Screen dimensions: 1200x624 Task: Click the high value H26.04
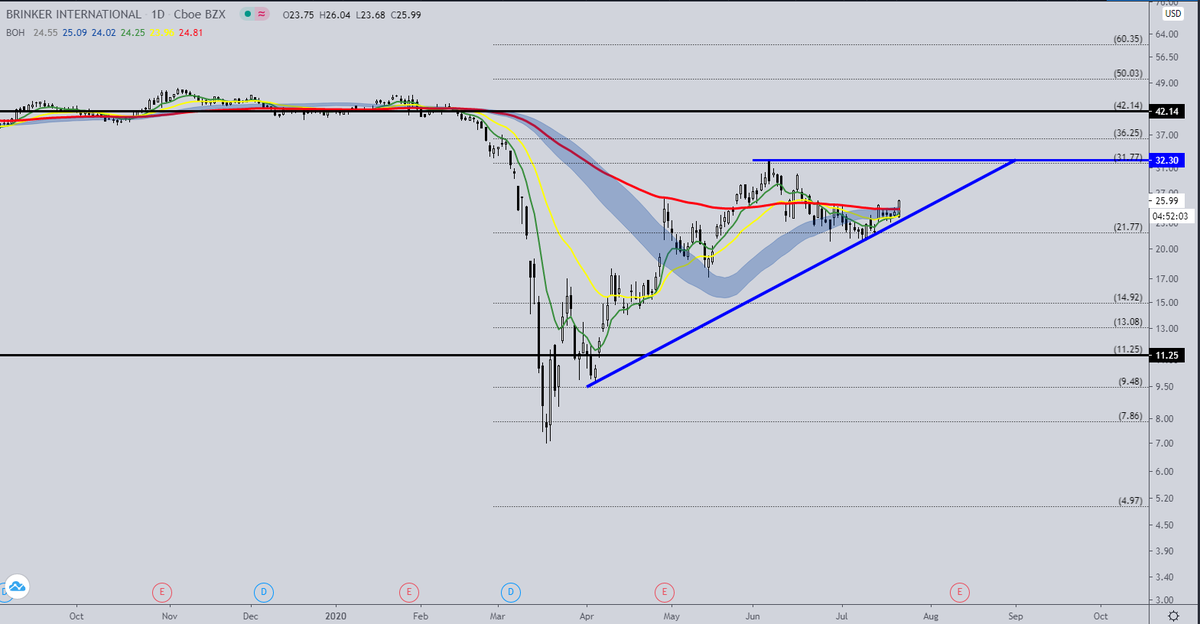point(337,16)
